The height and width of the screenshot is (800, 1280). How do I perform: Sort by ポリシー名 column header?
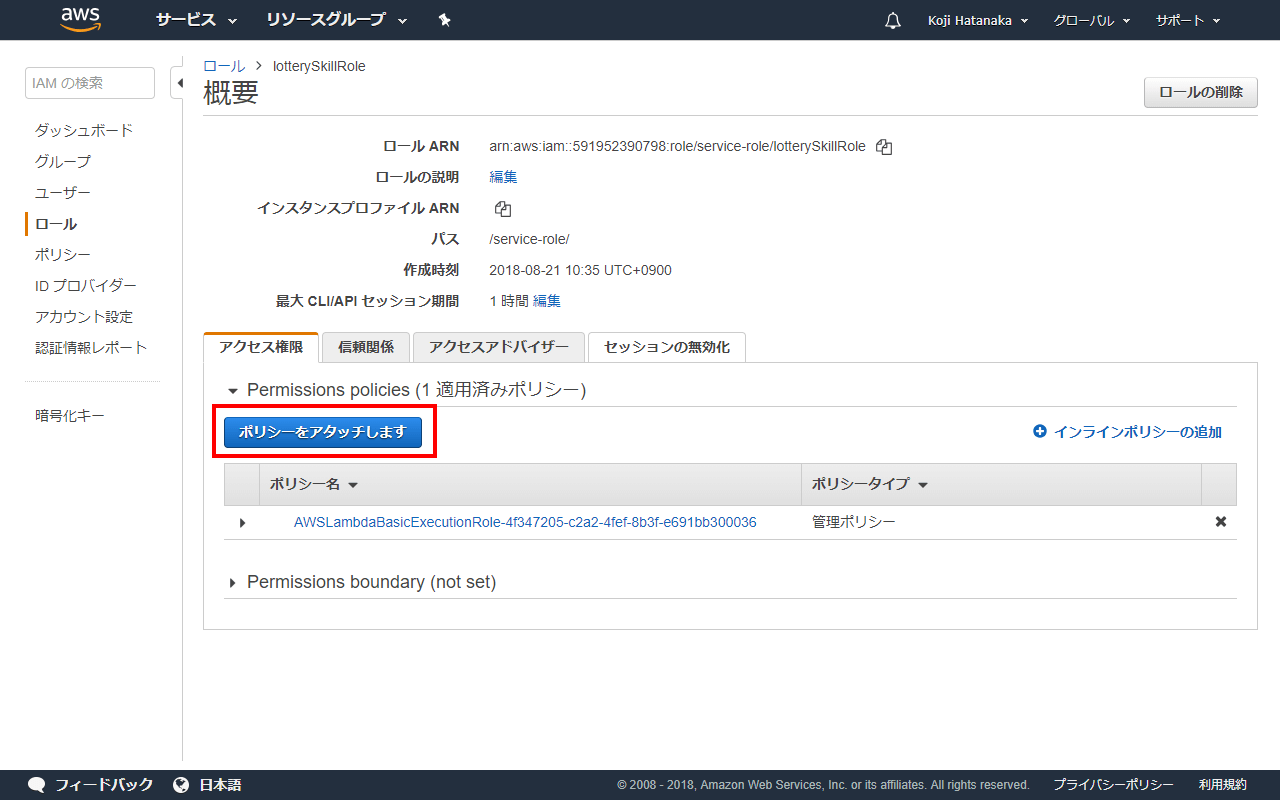[x=314, y=484]
